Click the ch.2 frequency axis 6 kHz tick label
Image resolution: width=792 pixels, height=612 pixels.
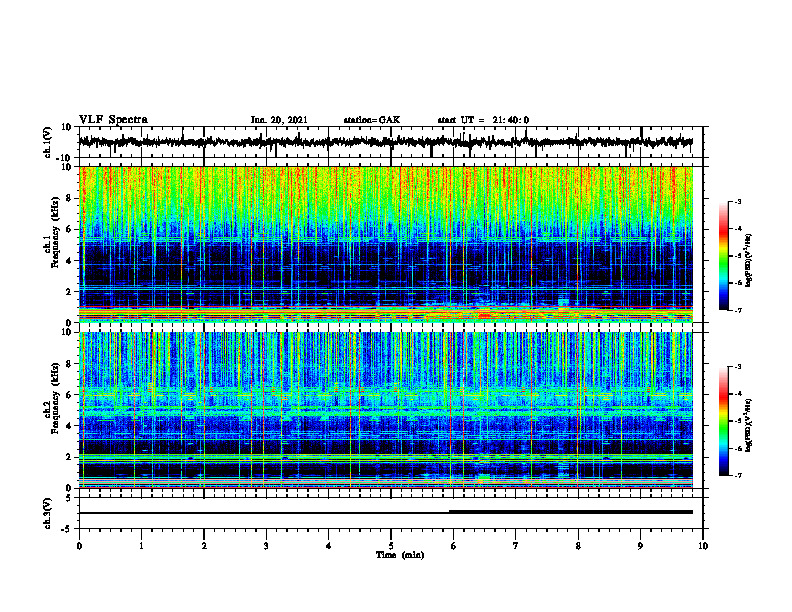pos(69,395)
